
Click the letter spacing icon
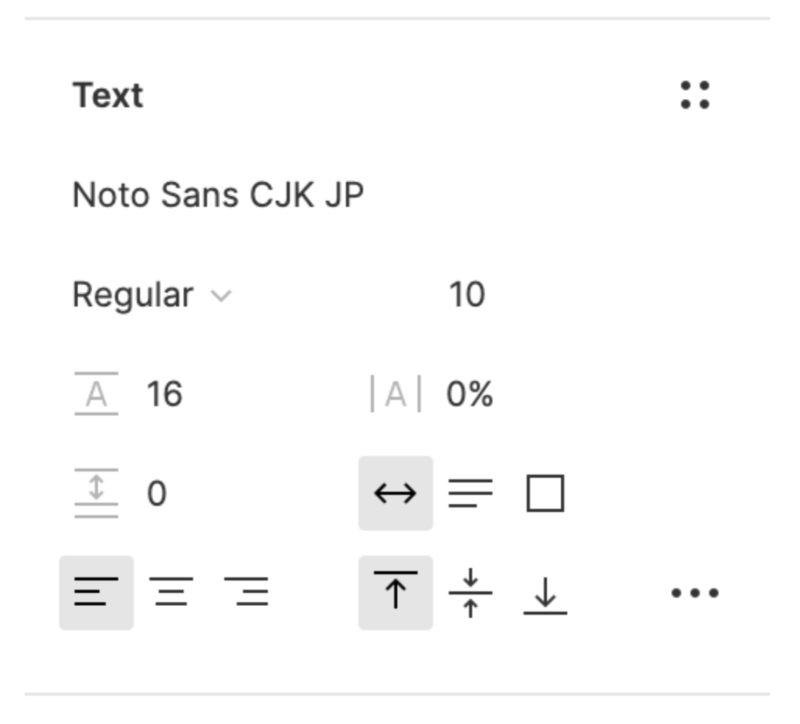pos(395,394)
